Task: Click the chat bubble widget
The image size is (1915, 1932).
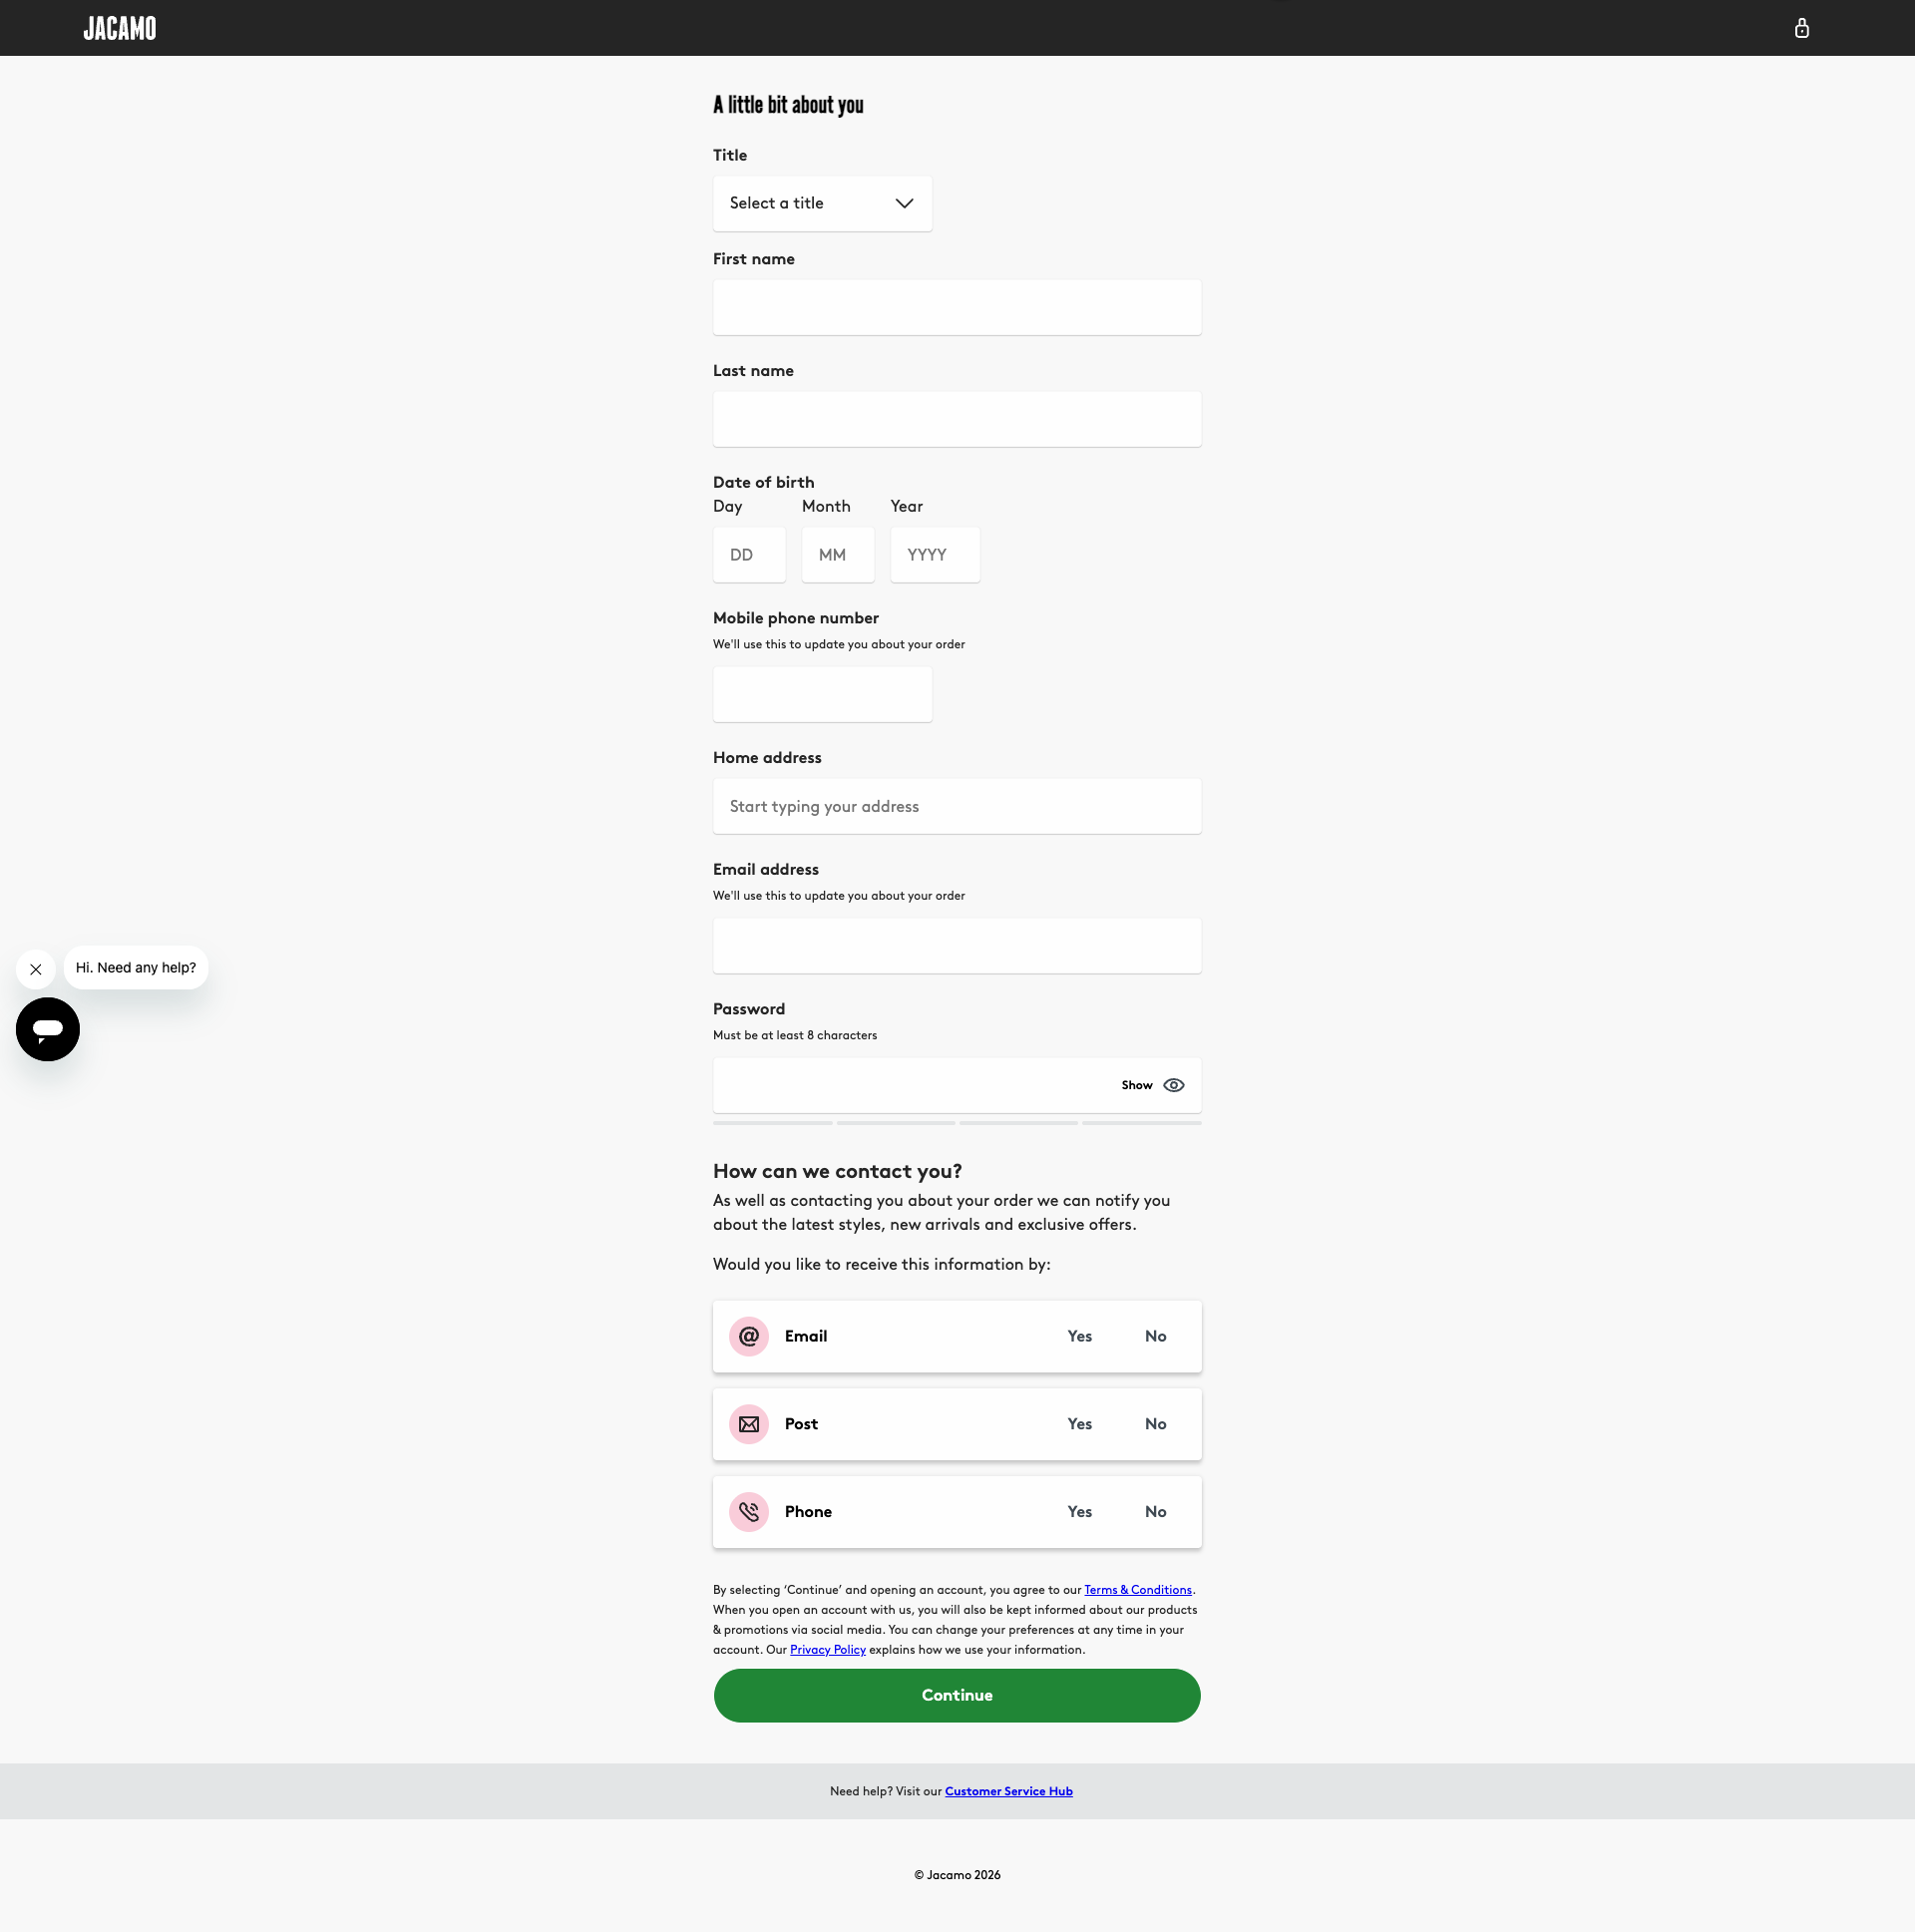Action: tap(47, 1029)
